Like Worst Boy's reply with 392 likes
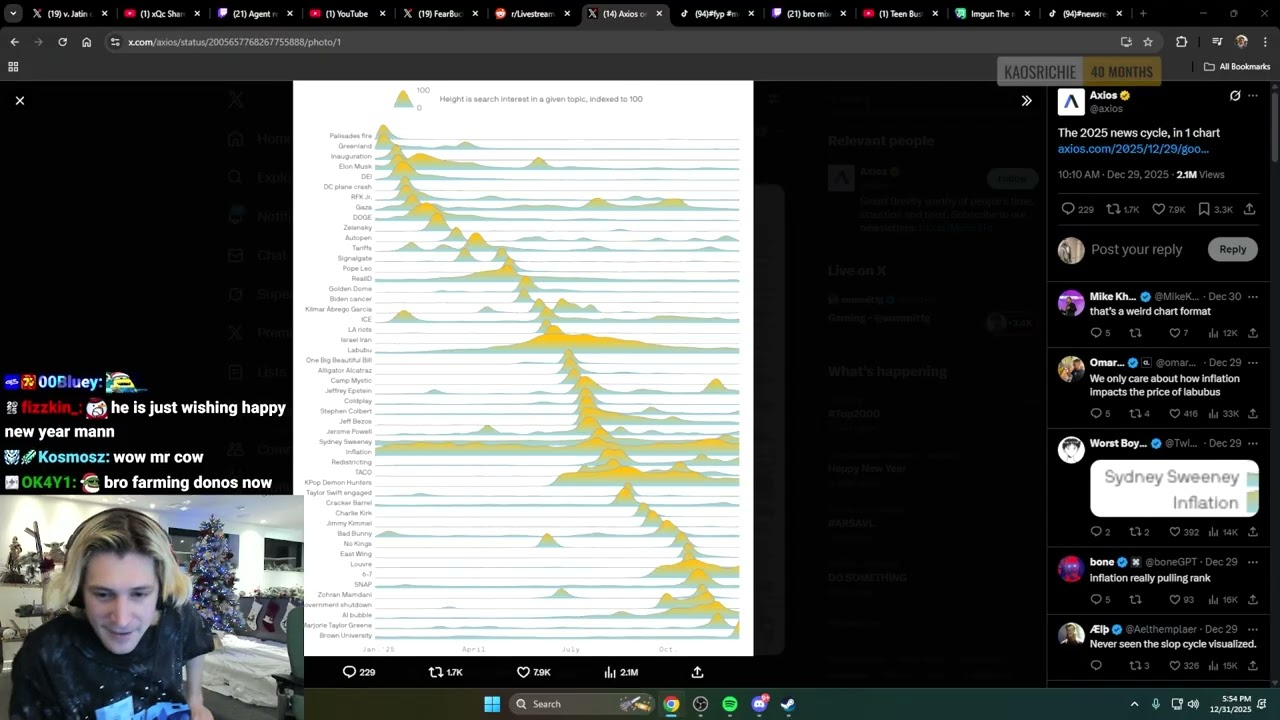 (x=1183, y=532)
